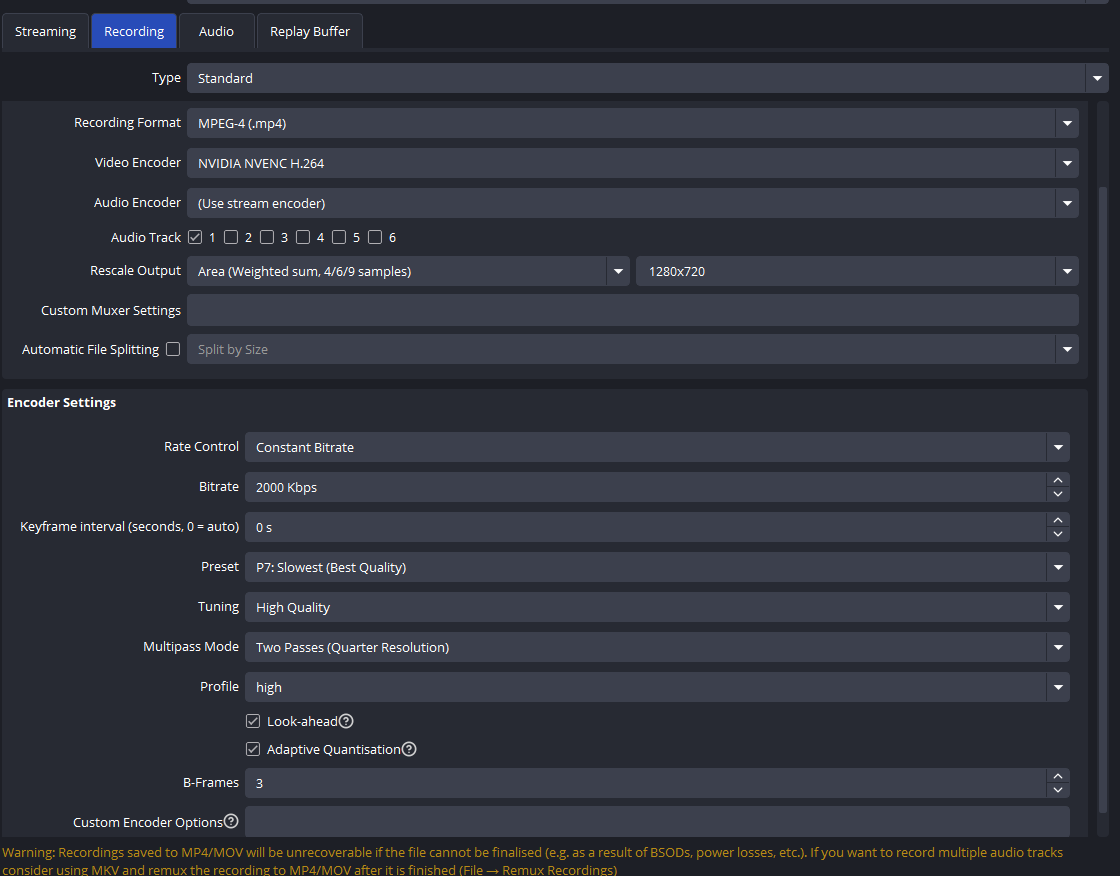
Task: Click the Video Encoder label
Action: [x=138, y=162]
